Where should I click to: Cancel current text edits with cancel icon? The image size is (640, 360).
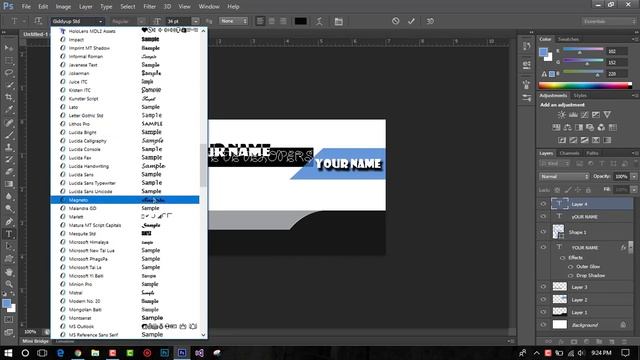(396, 21)
